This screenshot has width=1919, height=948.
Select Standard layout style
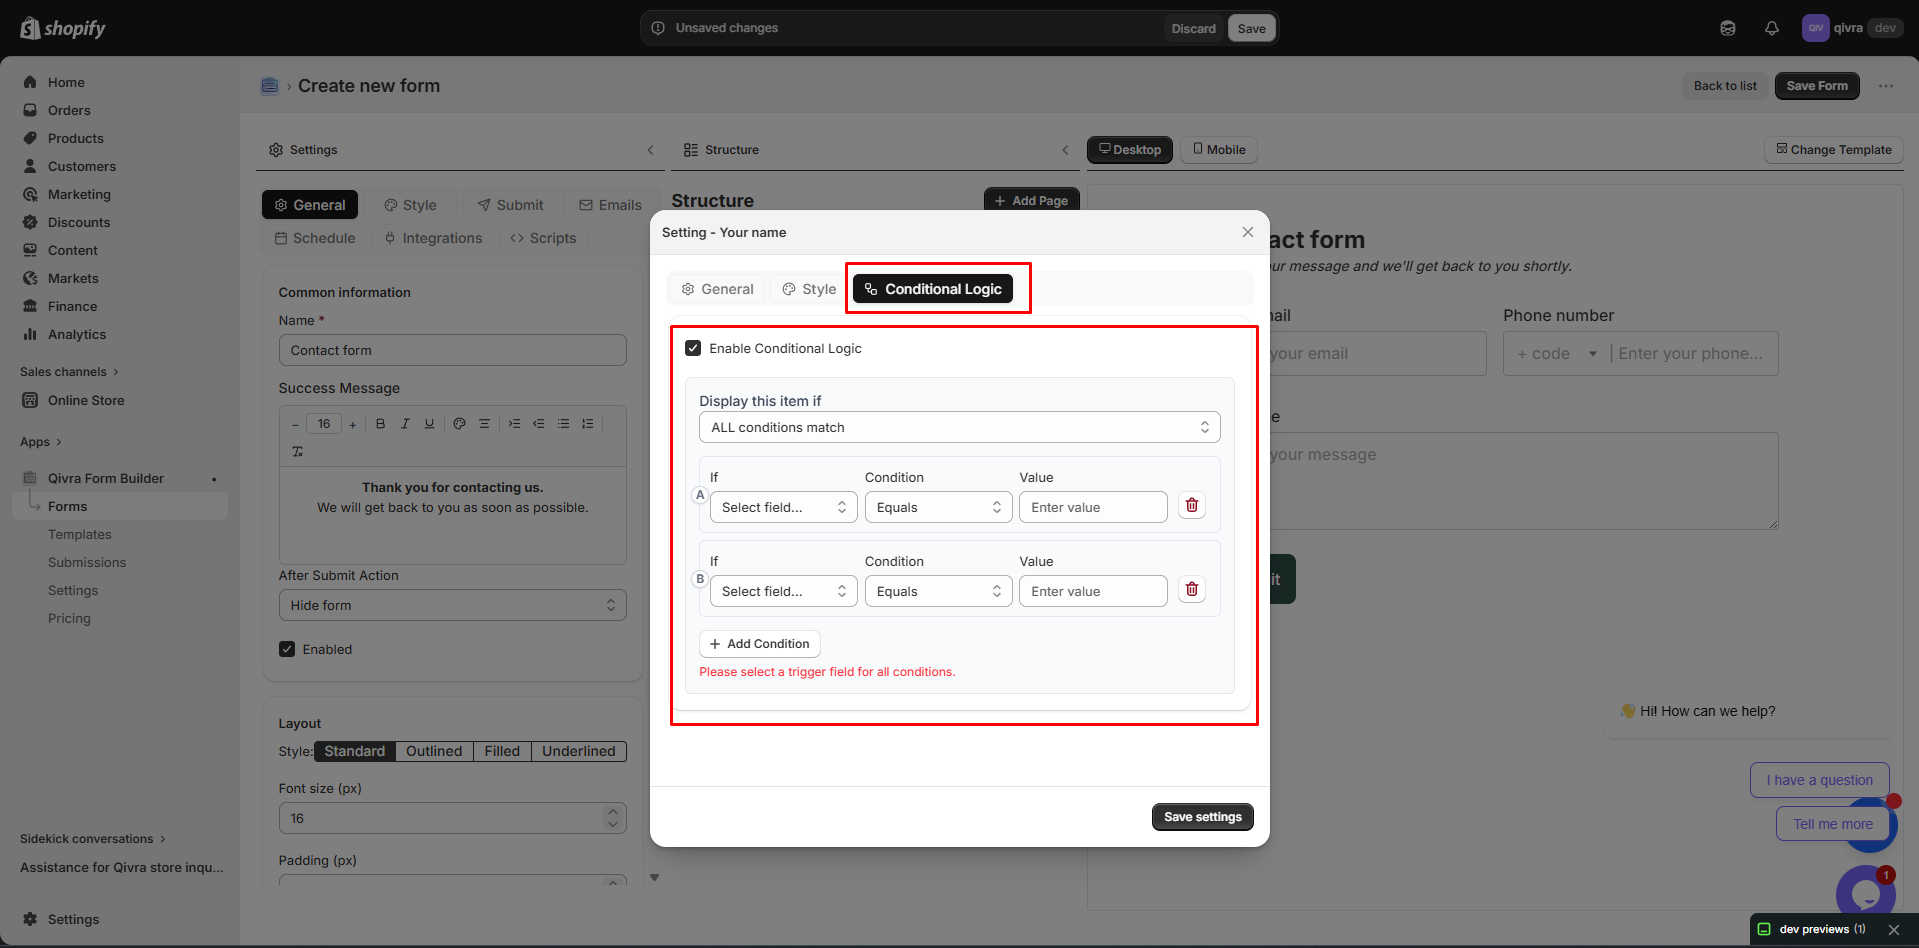pyautogui.click(x=354, y=751)
